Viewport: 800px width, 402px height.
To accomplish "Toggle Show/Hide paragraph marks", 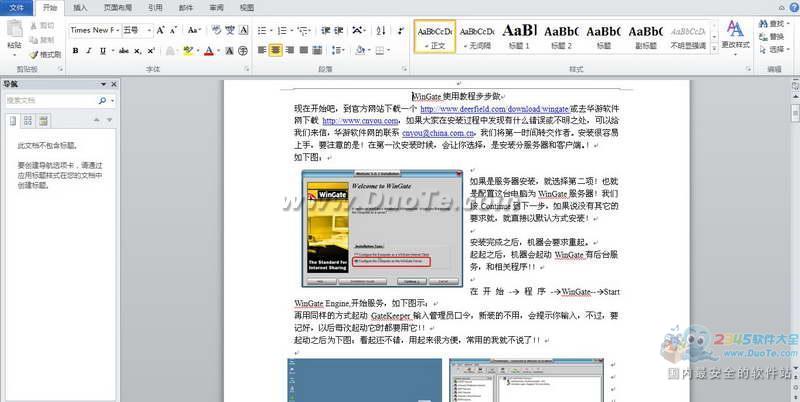I will pyautogui.click(x=402, y=31).
